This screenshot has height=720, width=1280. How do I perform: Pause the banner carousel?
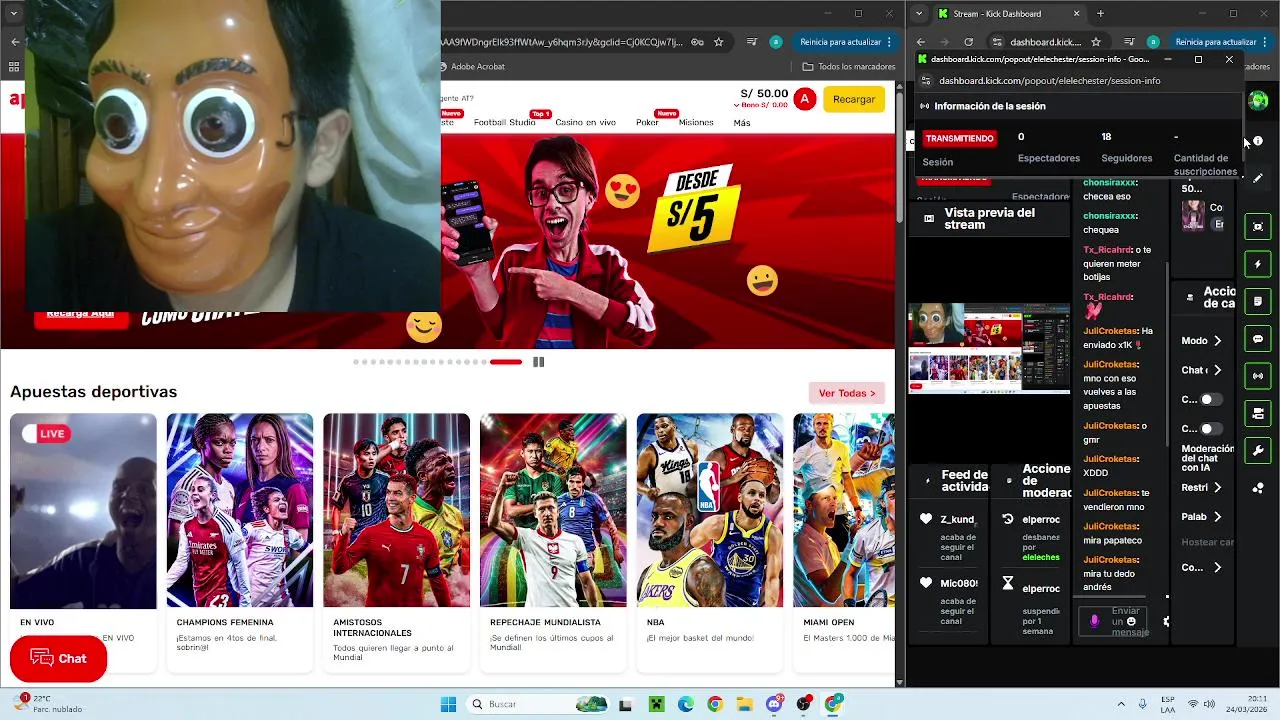538,362
